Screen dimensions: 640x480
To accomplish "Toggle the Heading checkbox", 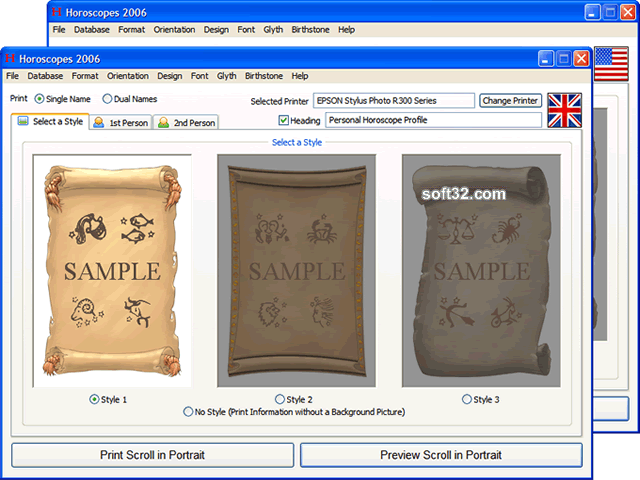I will tap(283, 120).
